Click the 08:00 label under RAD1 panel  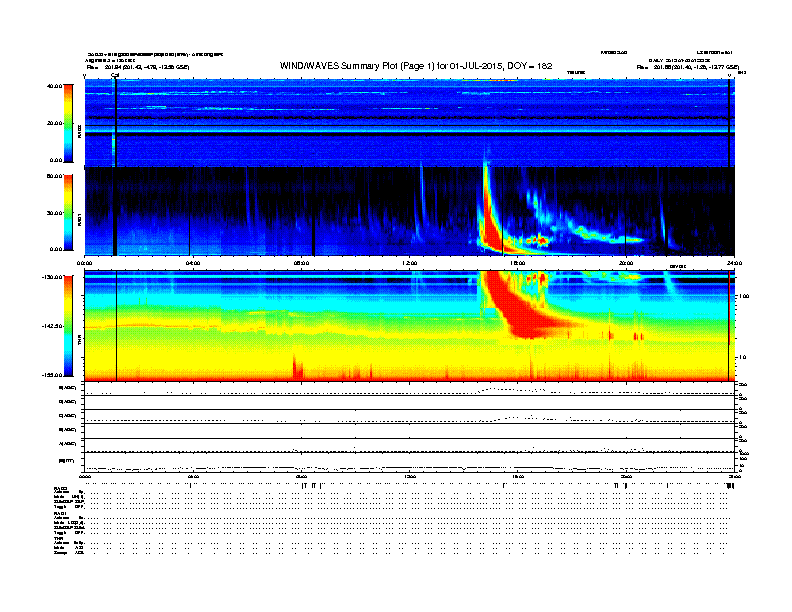[x=301, y=263]
